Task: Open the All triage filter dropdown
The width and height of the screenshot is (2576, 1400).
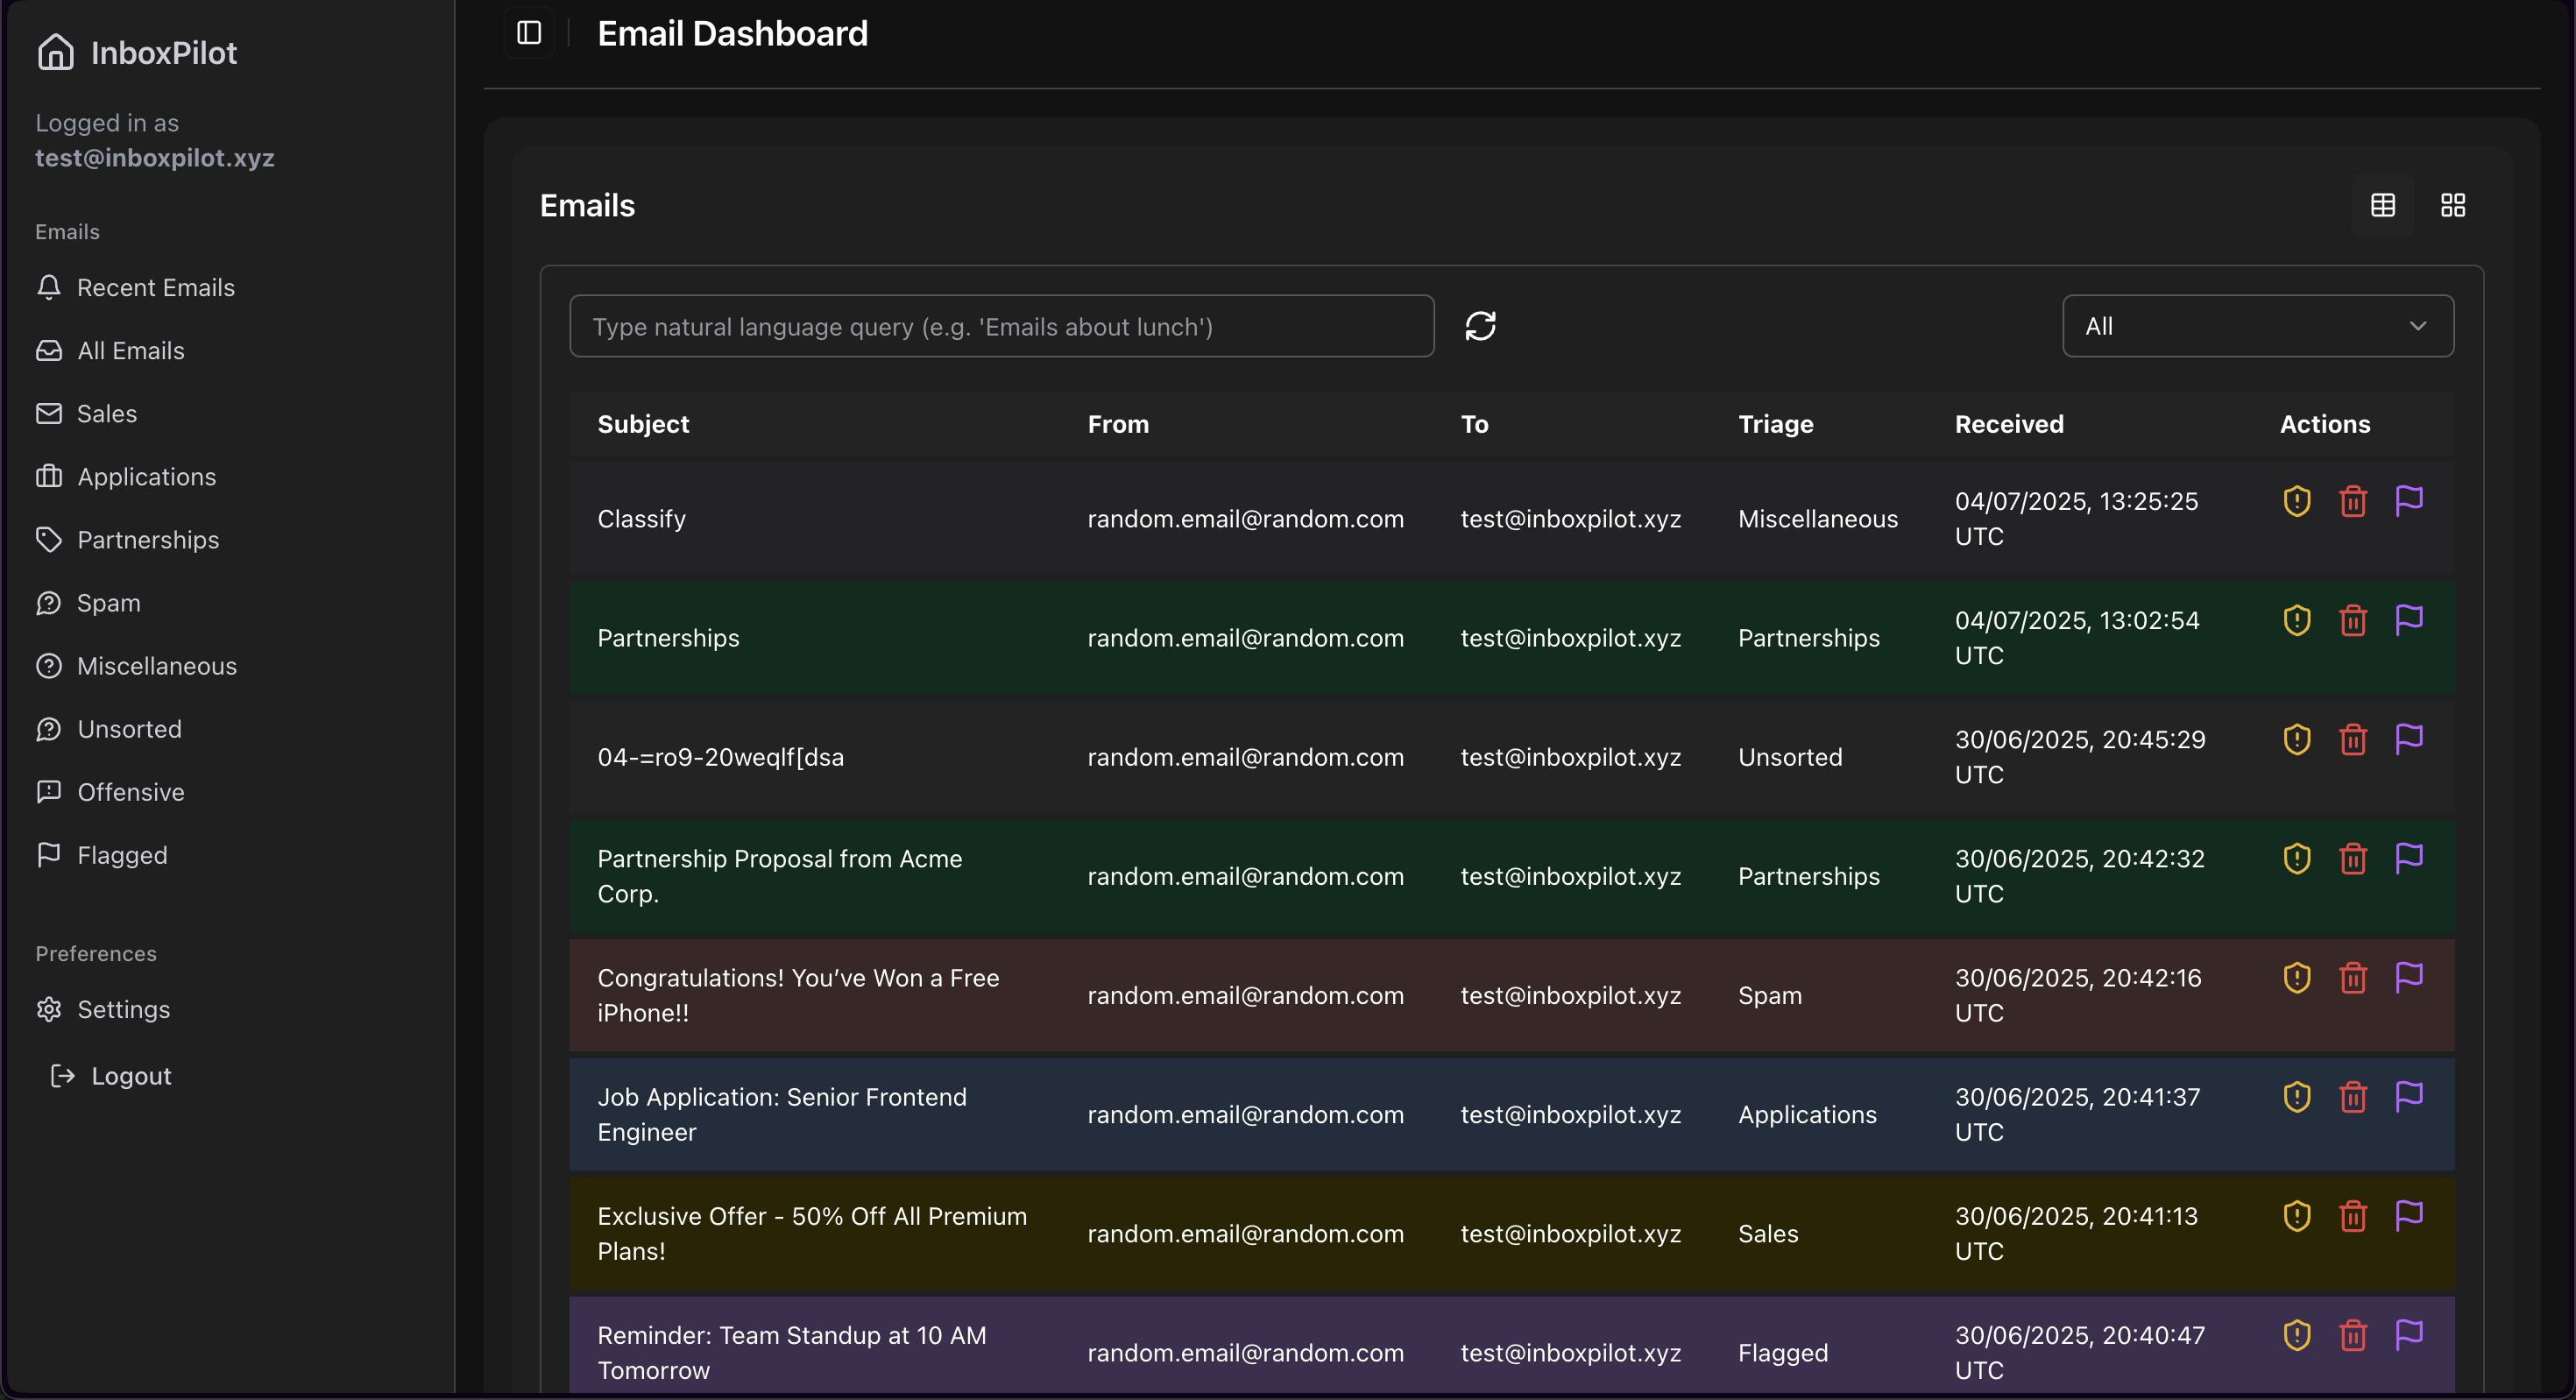Action: tap(2258, 326)
